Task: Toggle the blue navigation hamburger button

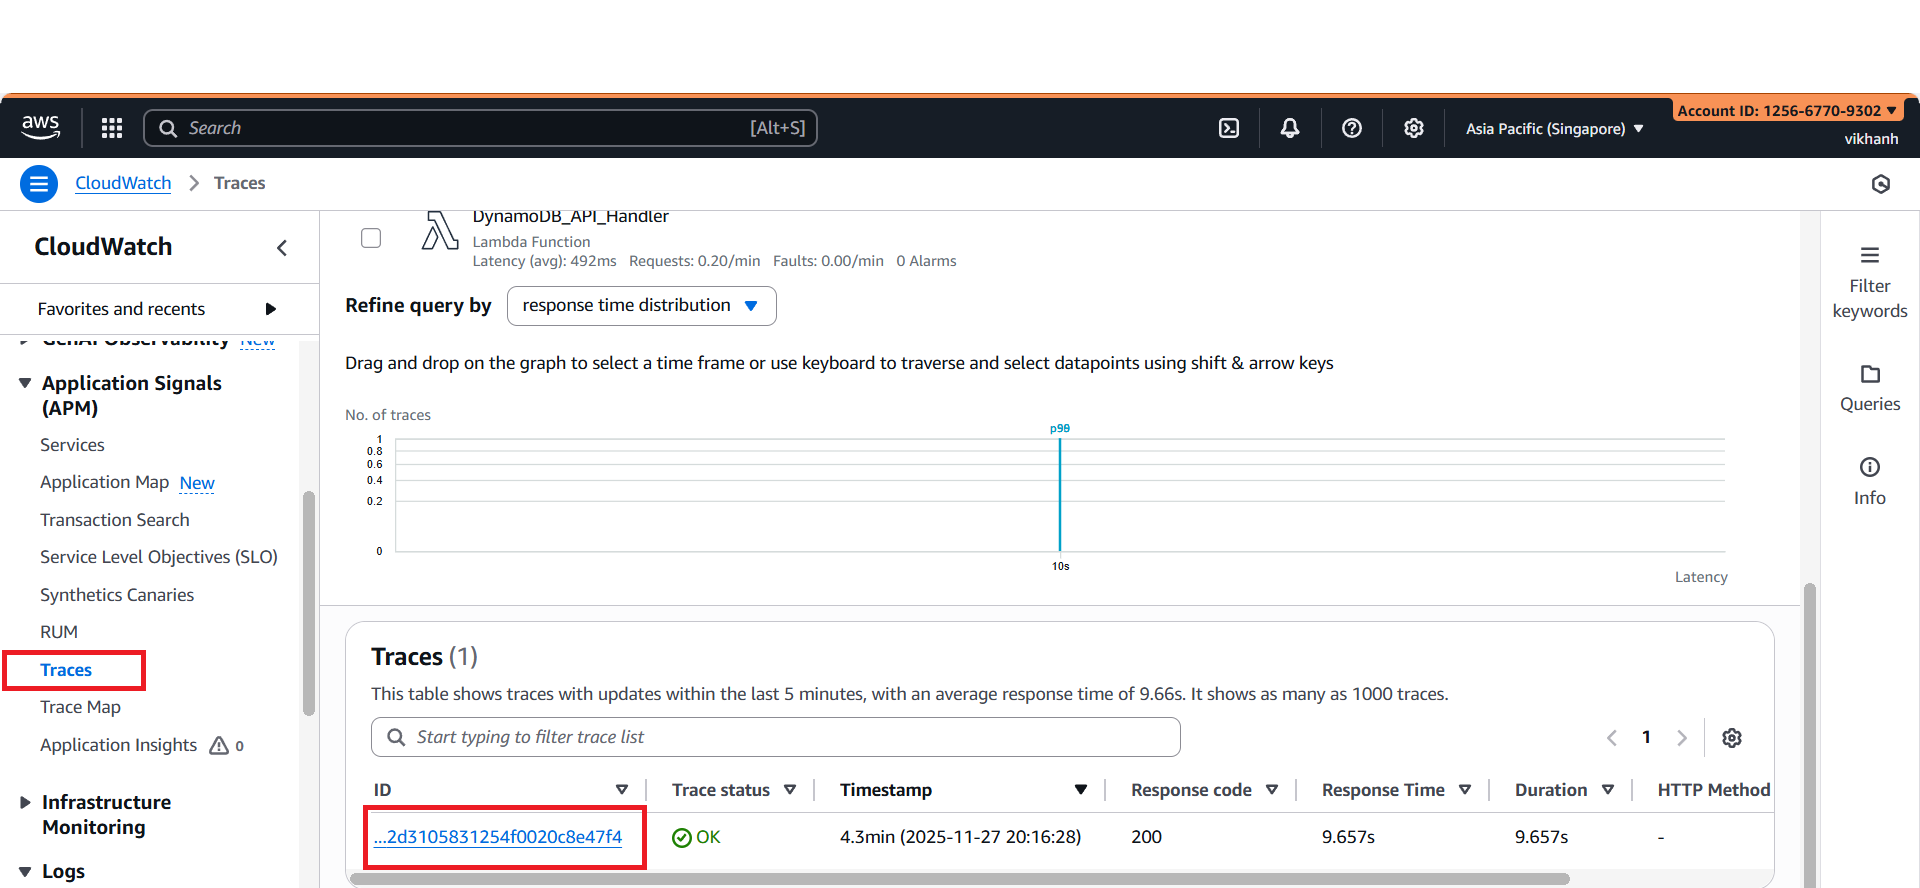Action: coord(39,184)
